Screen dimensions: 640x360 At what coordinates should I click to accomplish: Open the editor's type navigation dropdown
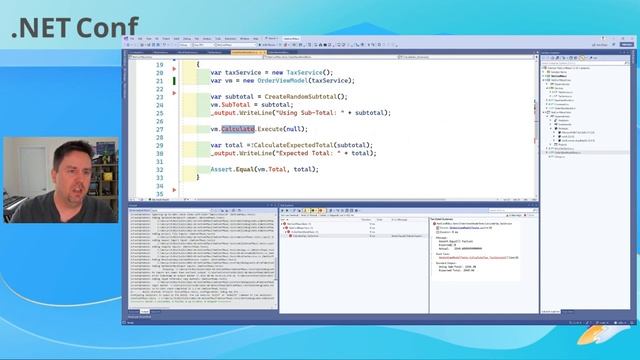tap(331, 57)
